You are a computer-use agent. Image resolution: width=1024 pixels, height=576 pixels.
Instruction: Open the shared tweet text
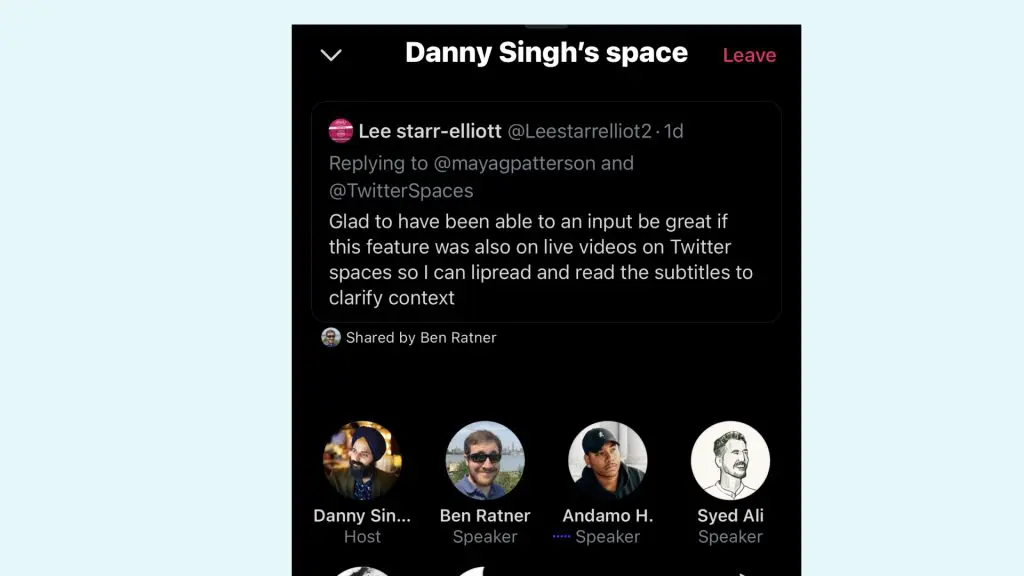point(540,259)
